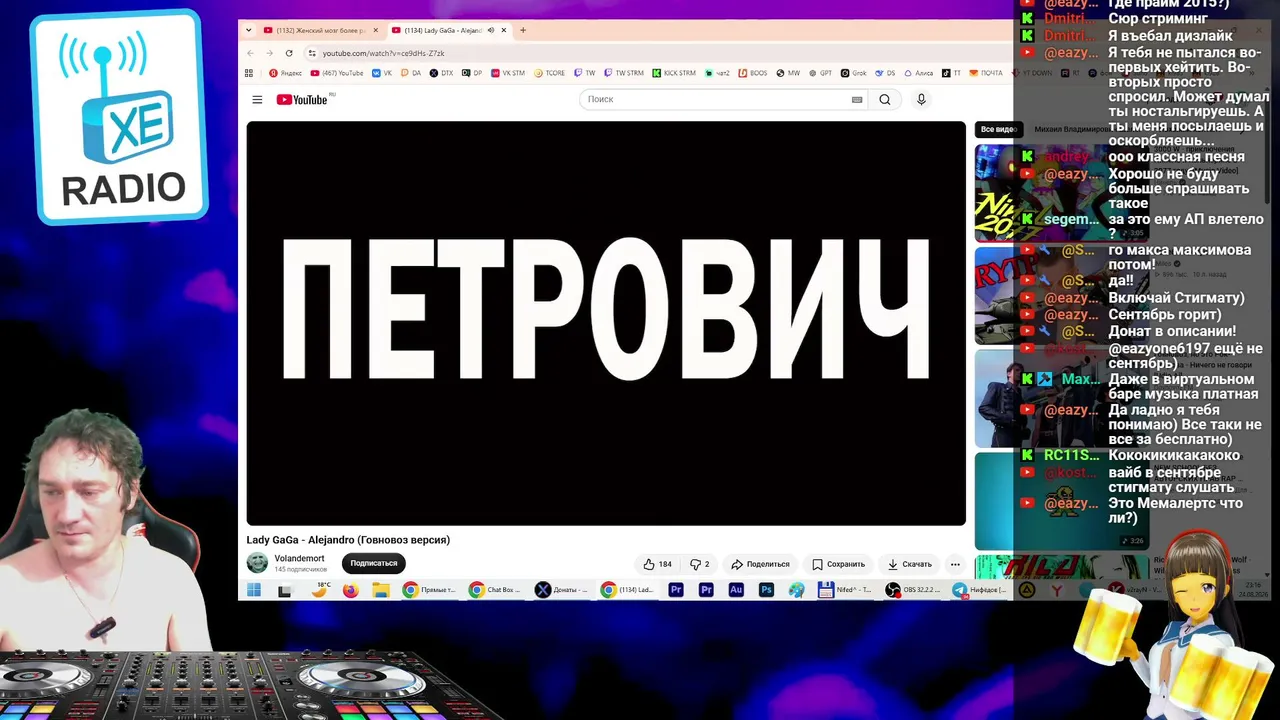
Task: Open the Windows Start menu
Action: [254, 590]
